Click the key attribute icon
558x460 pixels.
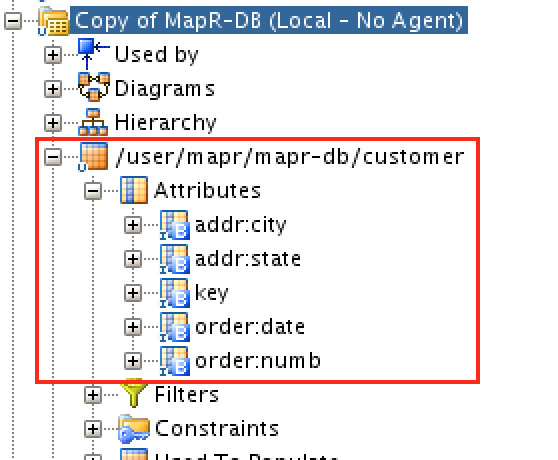[x=174, y=293]
